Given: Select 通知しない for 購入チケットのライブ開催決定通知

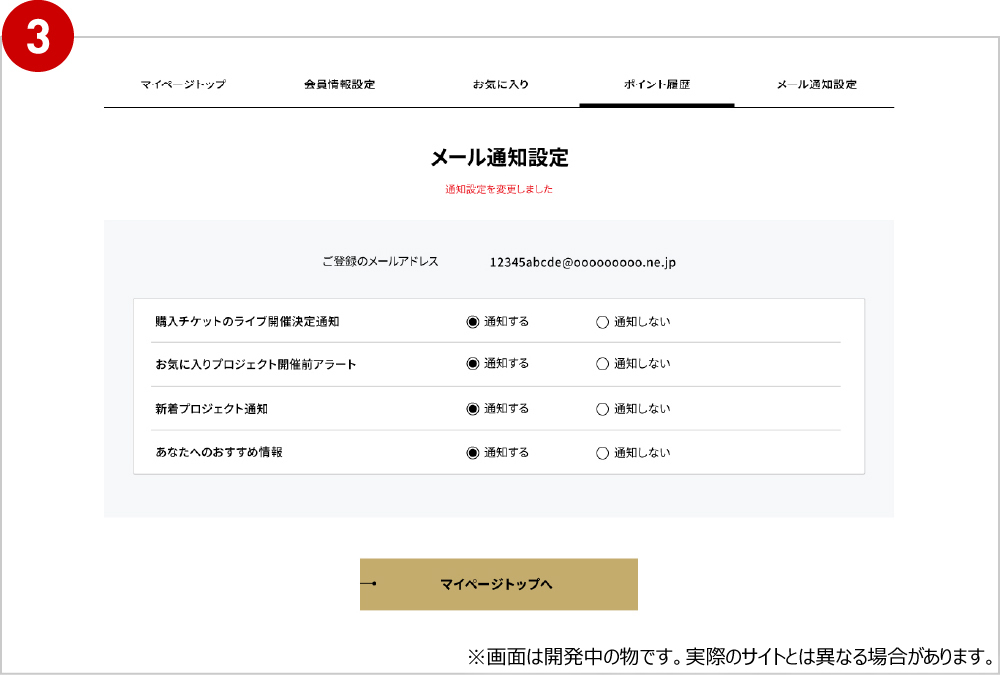Looking at the screenshot, I should click(602, 322).
